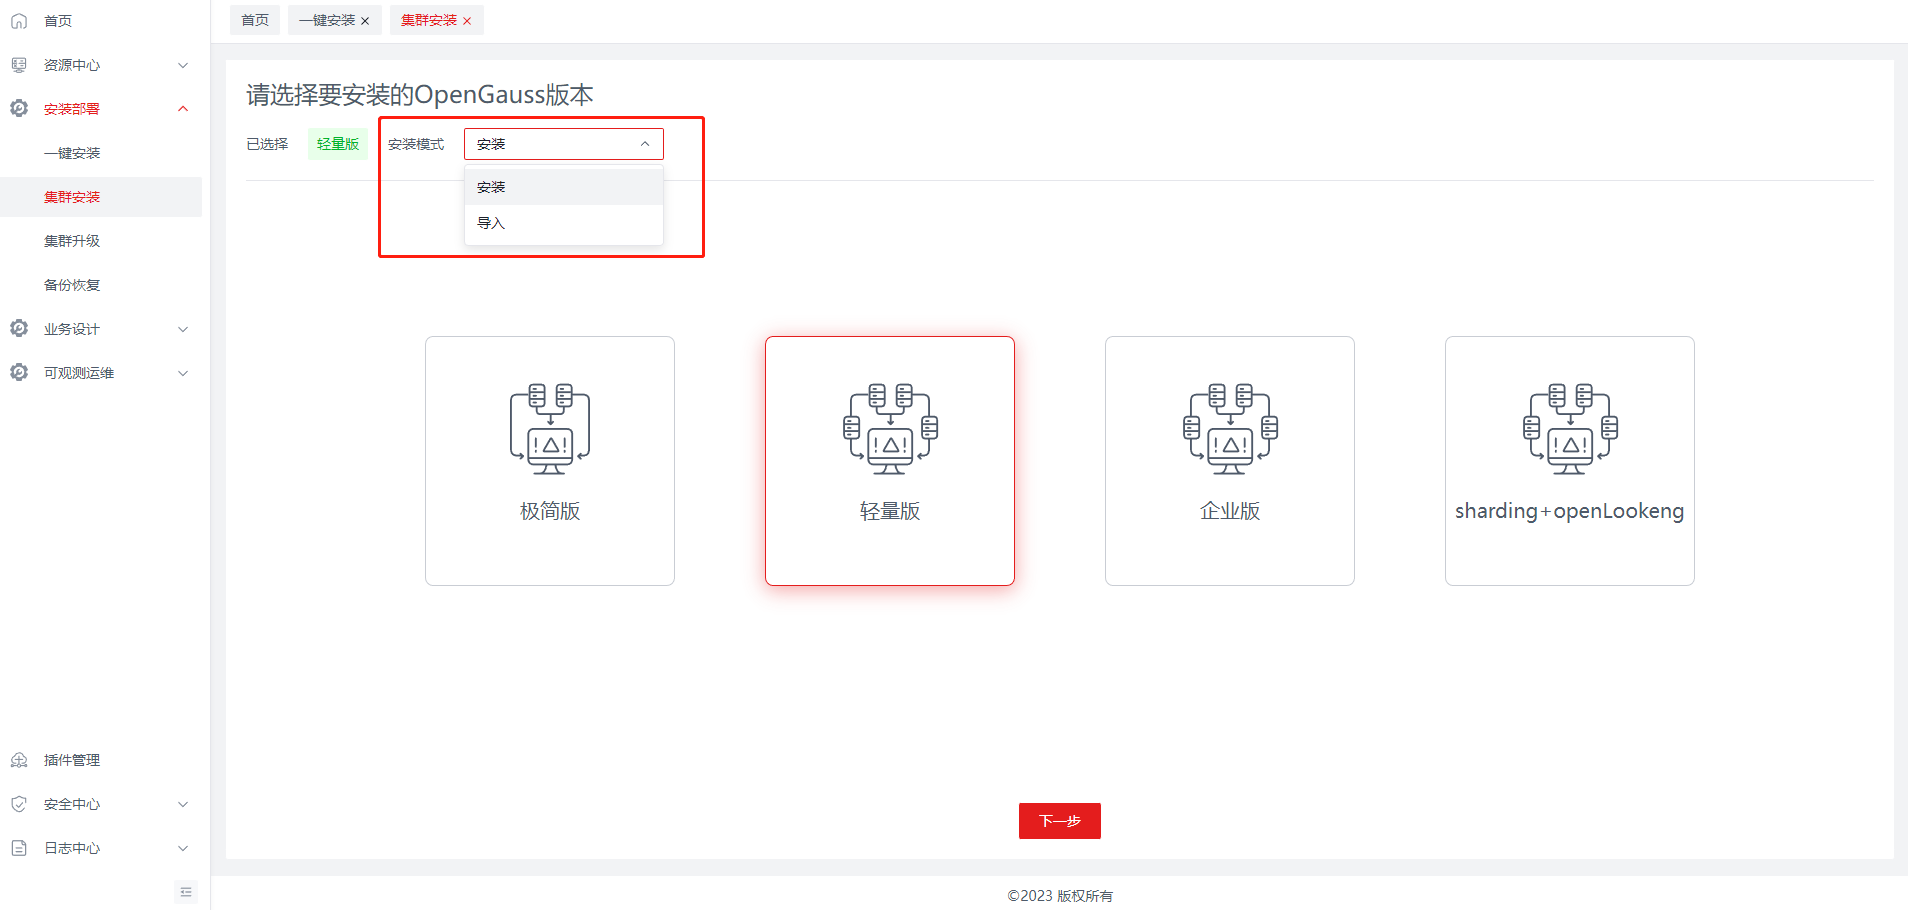The width and height of the screenshot is (1908, 910).
Task: Pick the 轻量版 version card
Action: click(889, 460)
